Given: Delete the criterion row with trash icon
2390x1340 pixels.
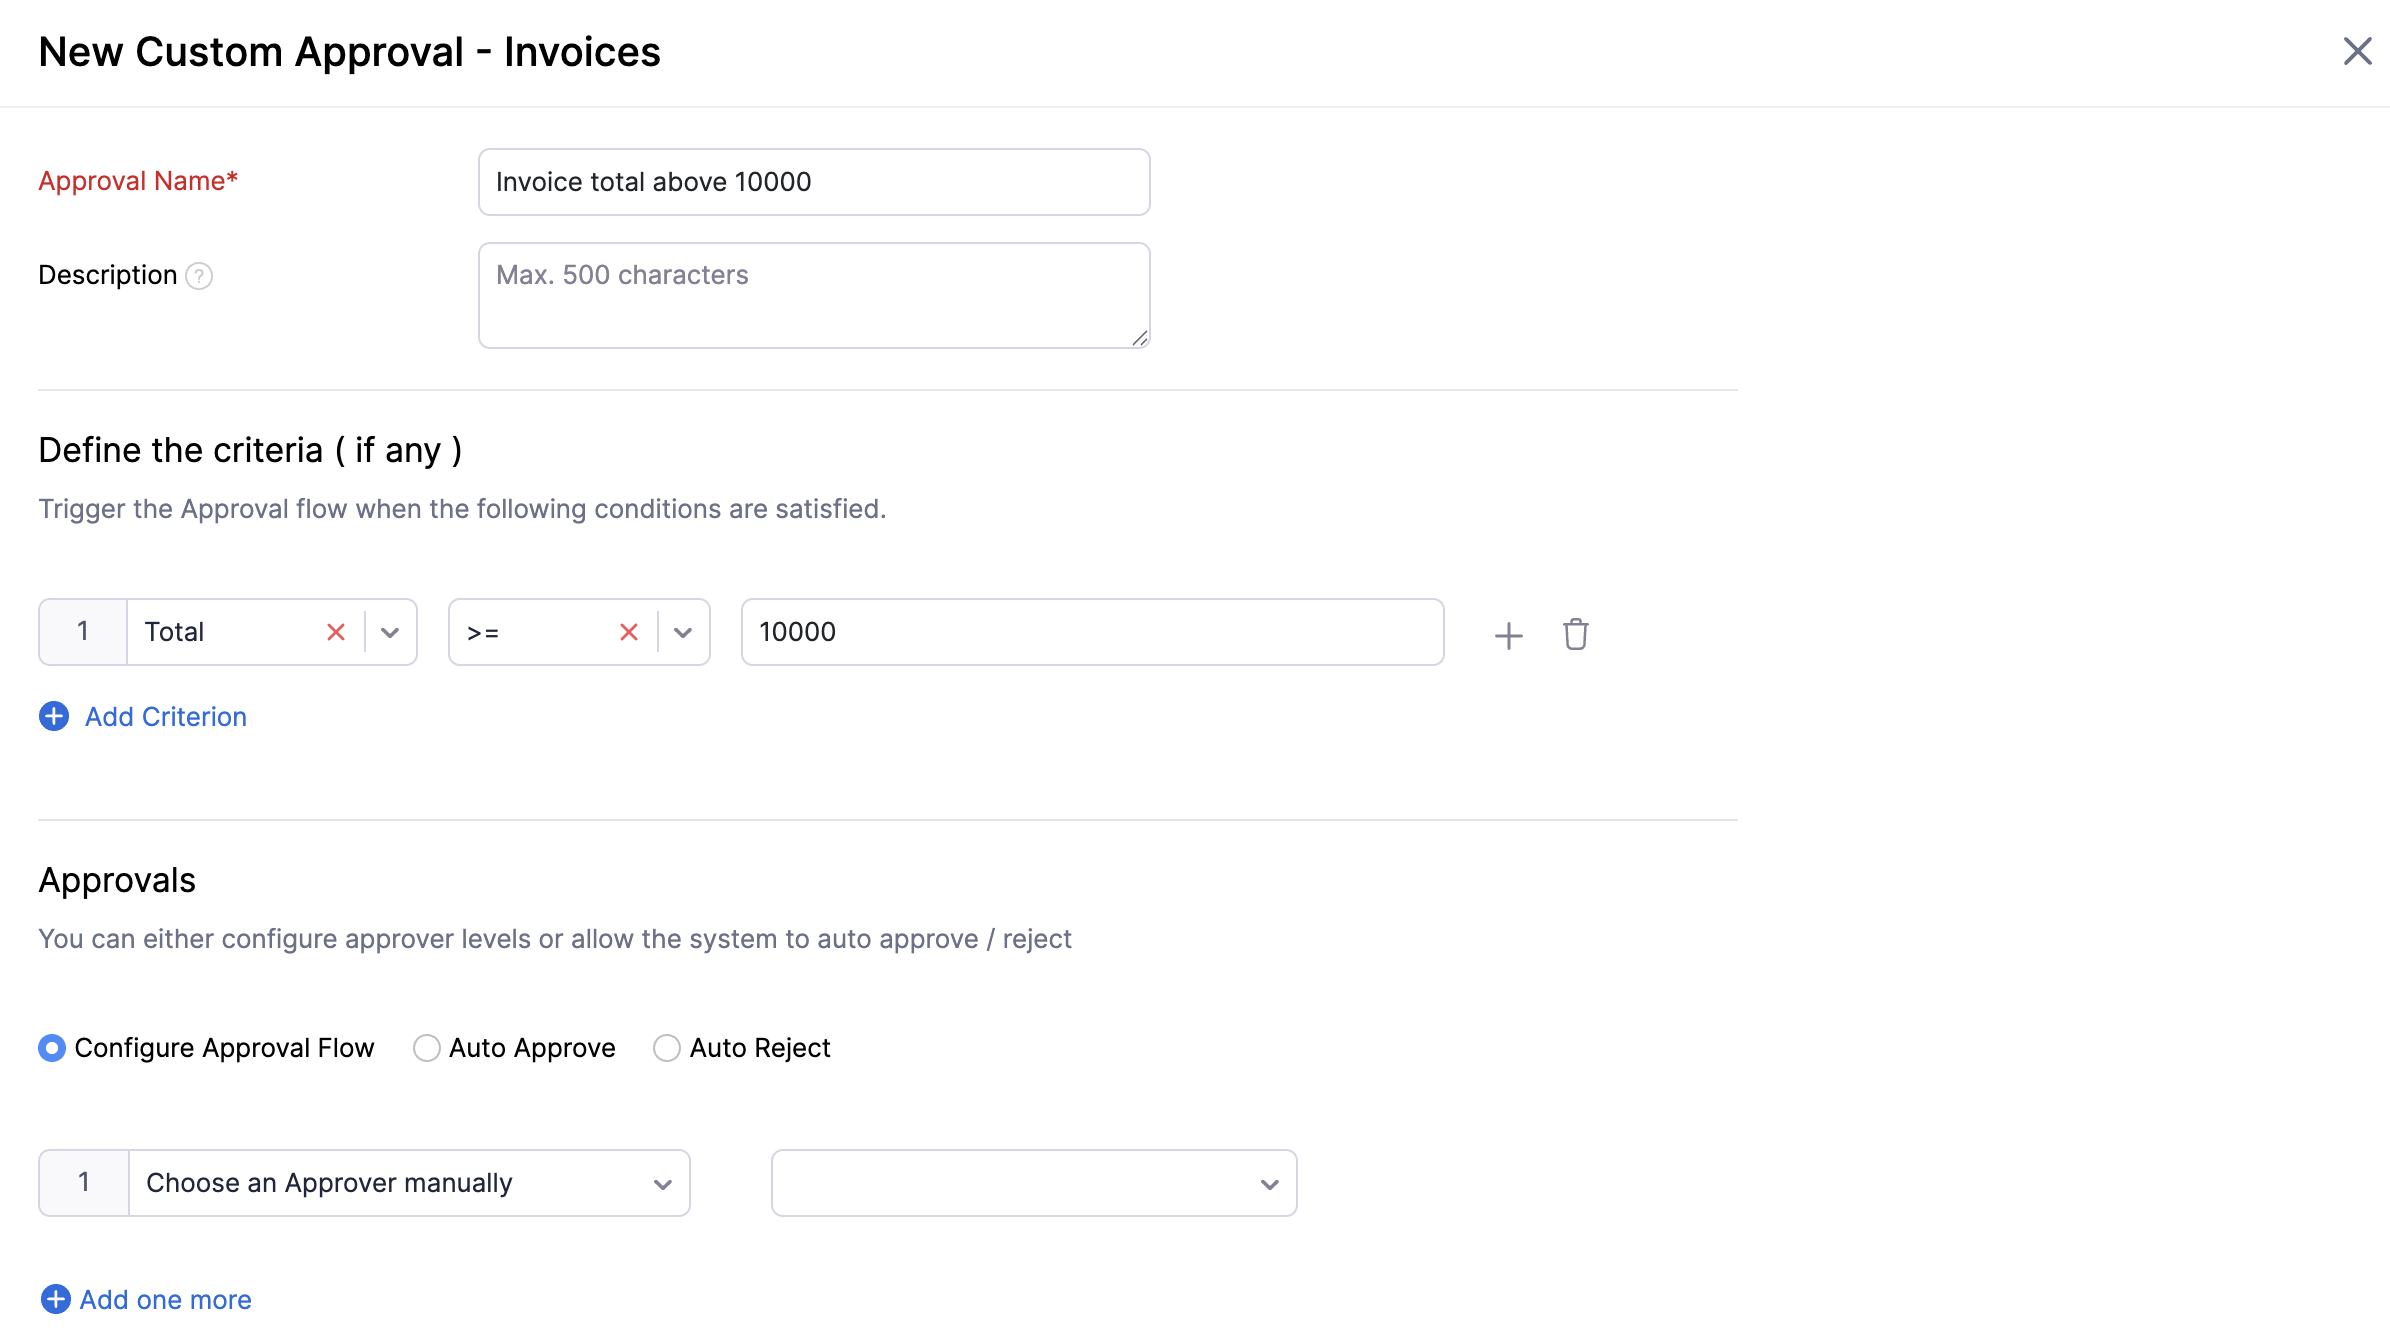Looking at the screenshot, I should [1575, 634].
